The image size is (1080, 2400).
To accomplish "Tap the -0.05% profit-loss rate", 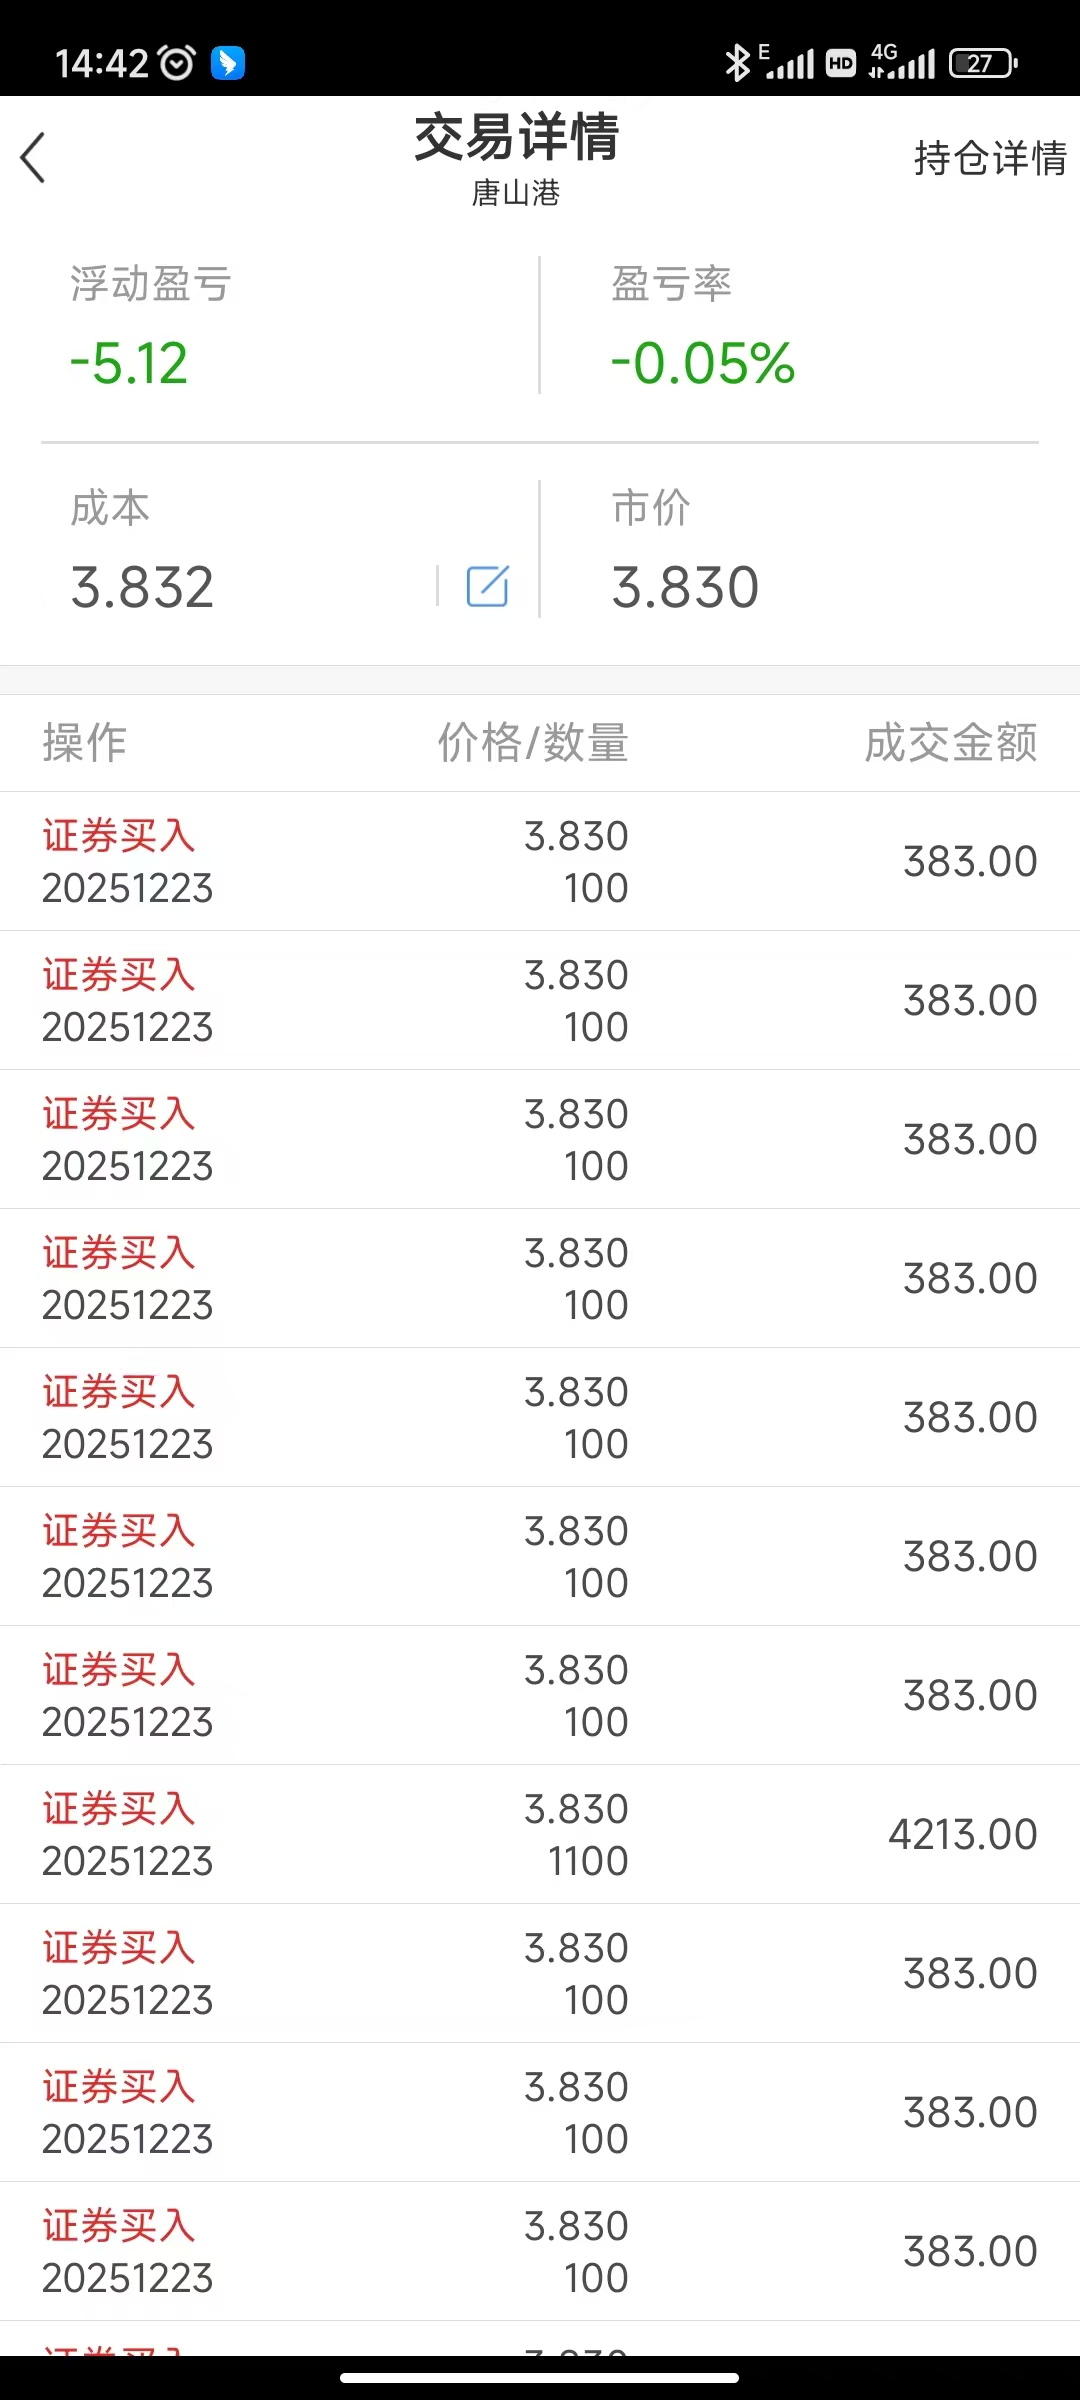I will coord(703,363).
